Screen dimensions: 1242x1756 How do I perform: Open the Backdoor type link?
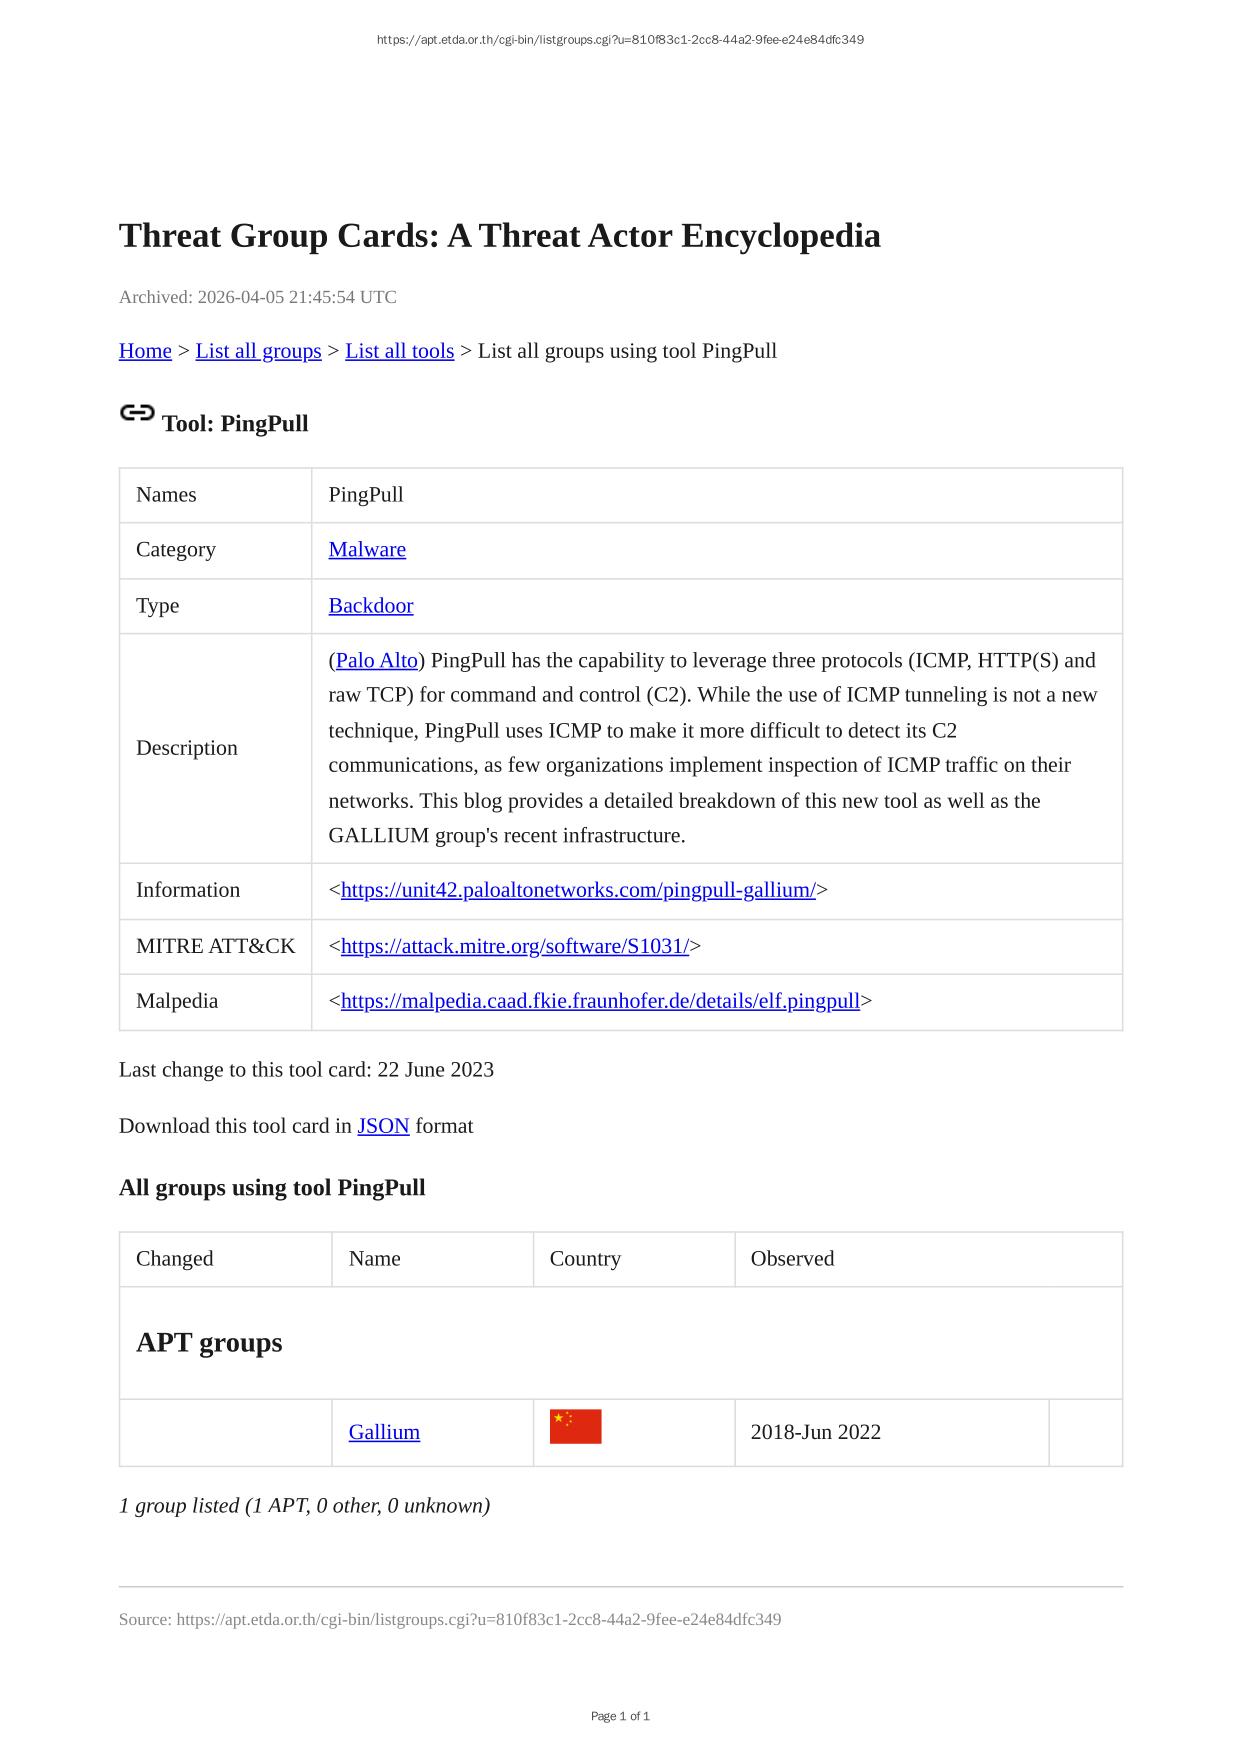[x=370, y=606]
